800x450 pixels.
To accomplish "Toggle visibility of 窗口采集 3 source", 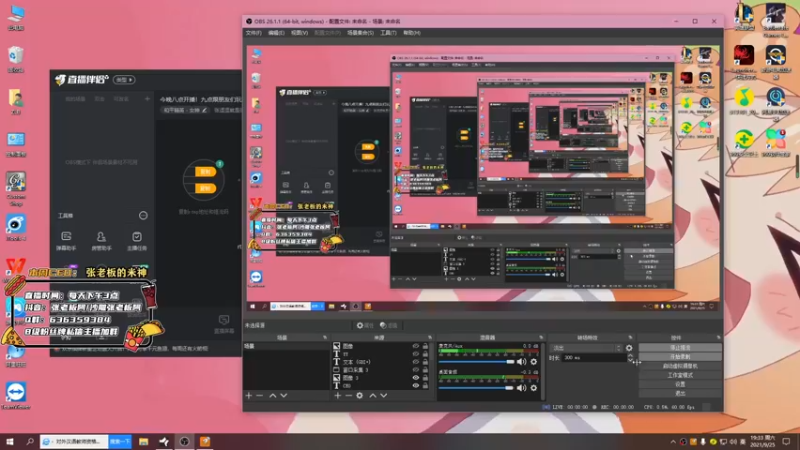I will 415,370.
